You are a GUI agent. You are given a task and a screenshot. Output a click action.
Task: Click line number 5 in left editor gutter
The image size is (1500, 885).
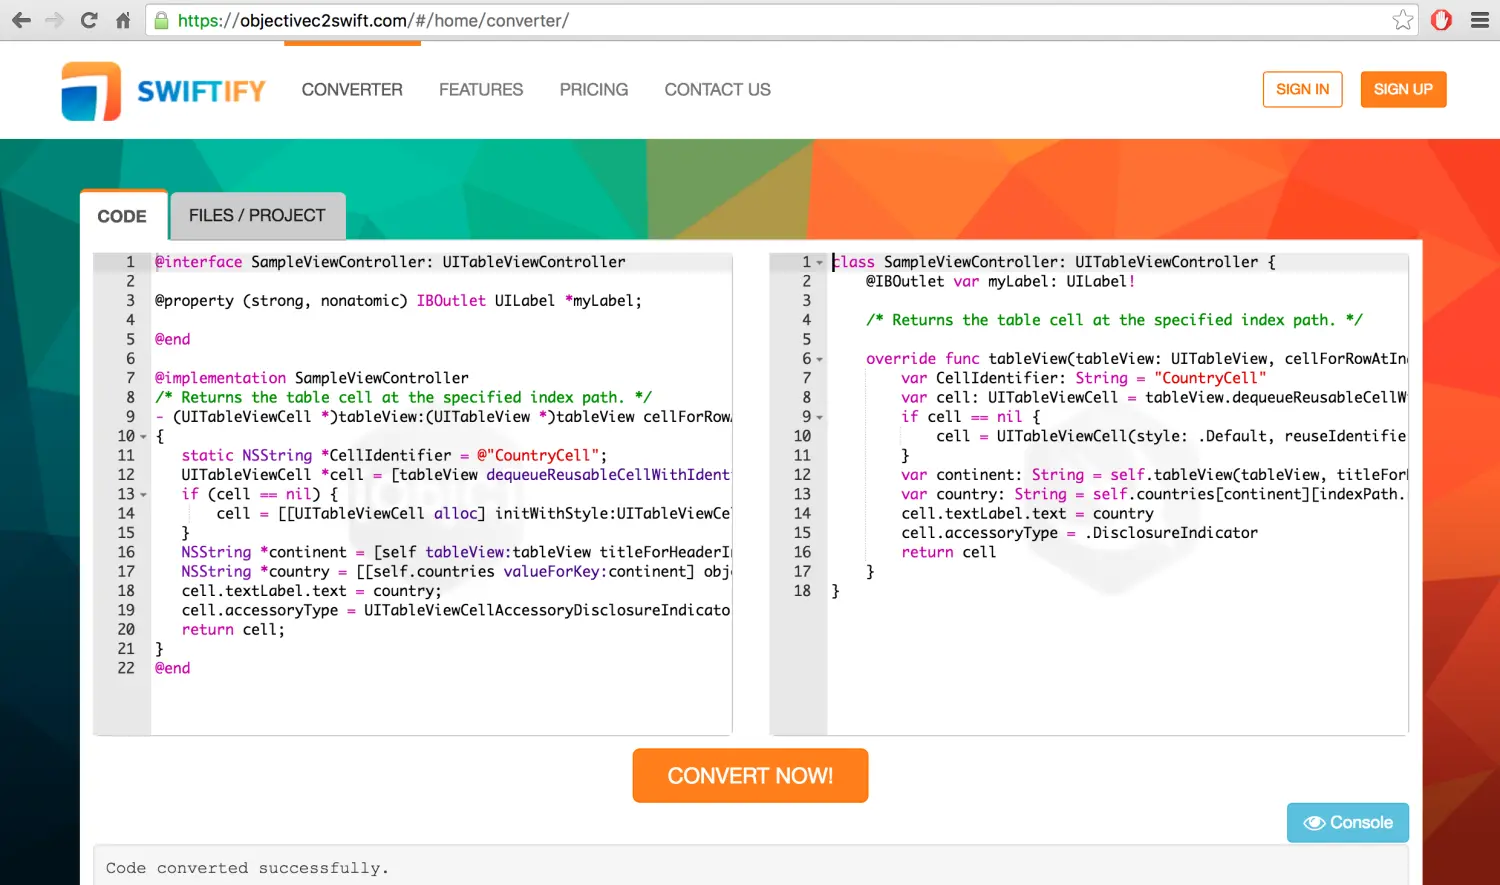tap(130, 340)
